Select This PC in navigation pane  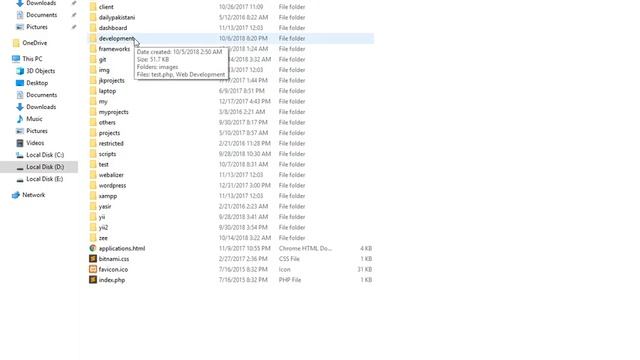pyautogui.click(x=32, y=59)
